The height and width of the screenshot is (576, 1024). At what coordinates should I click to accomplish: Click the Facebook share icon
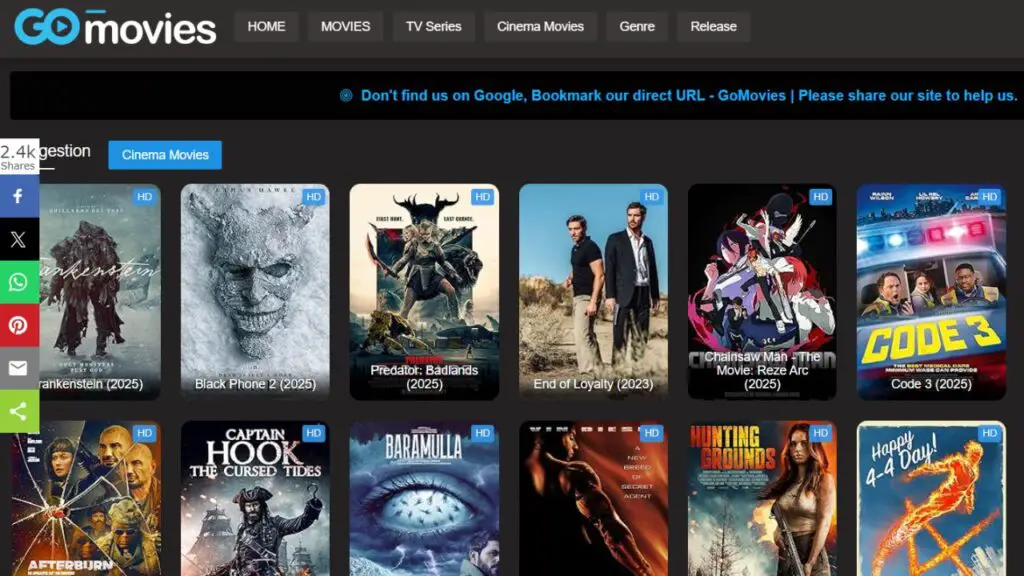coord(18,196)
